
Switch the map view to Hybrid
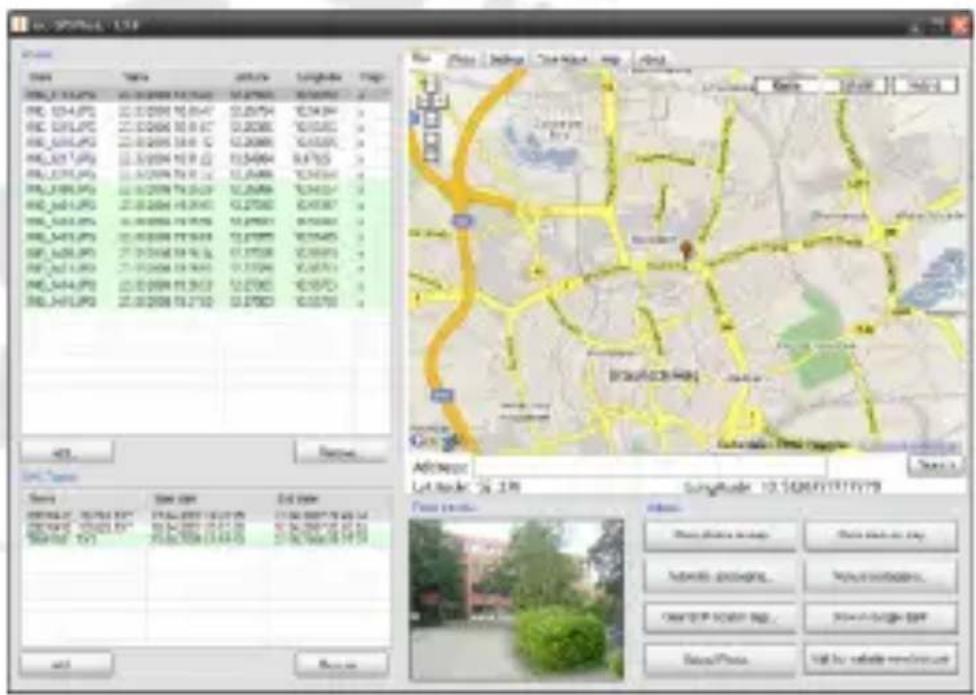pyautogui.click(x=926, y=85)
